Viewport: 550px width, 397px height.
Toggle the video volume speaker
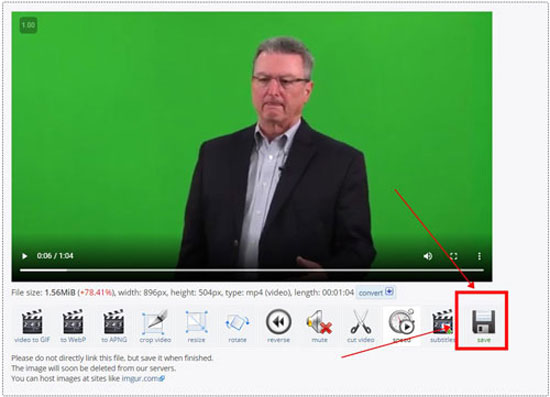[428, 256]
